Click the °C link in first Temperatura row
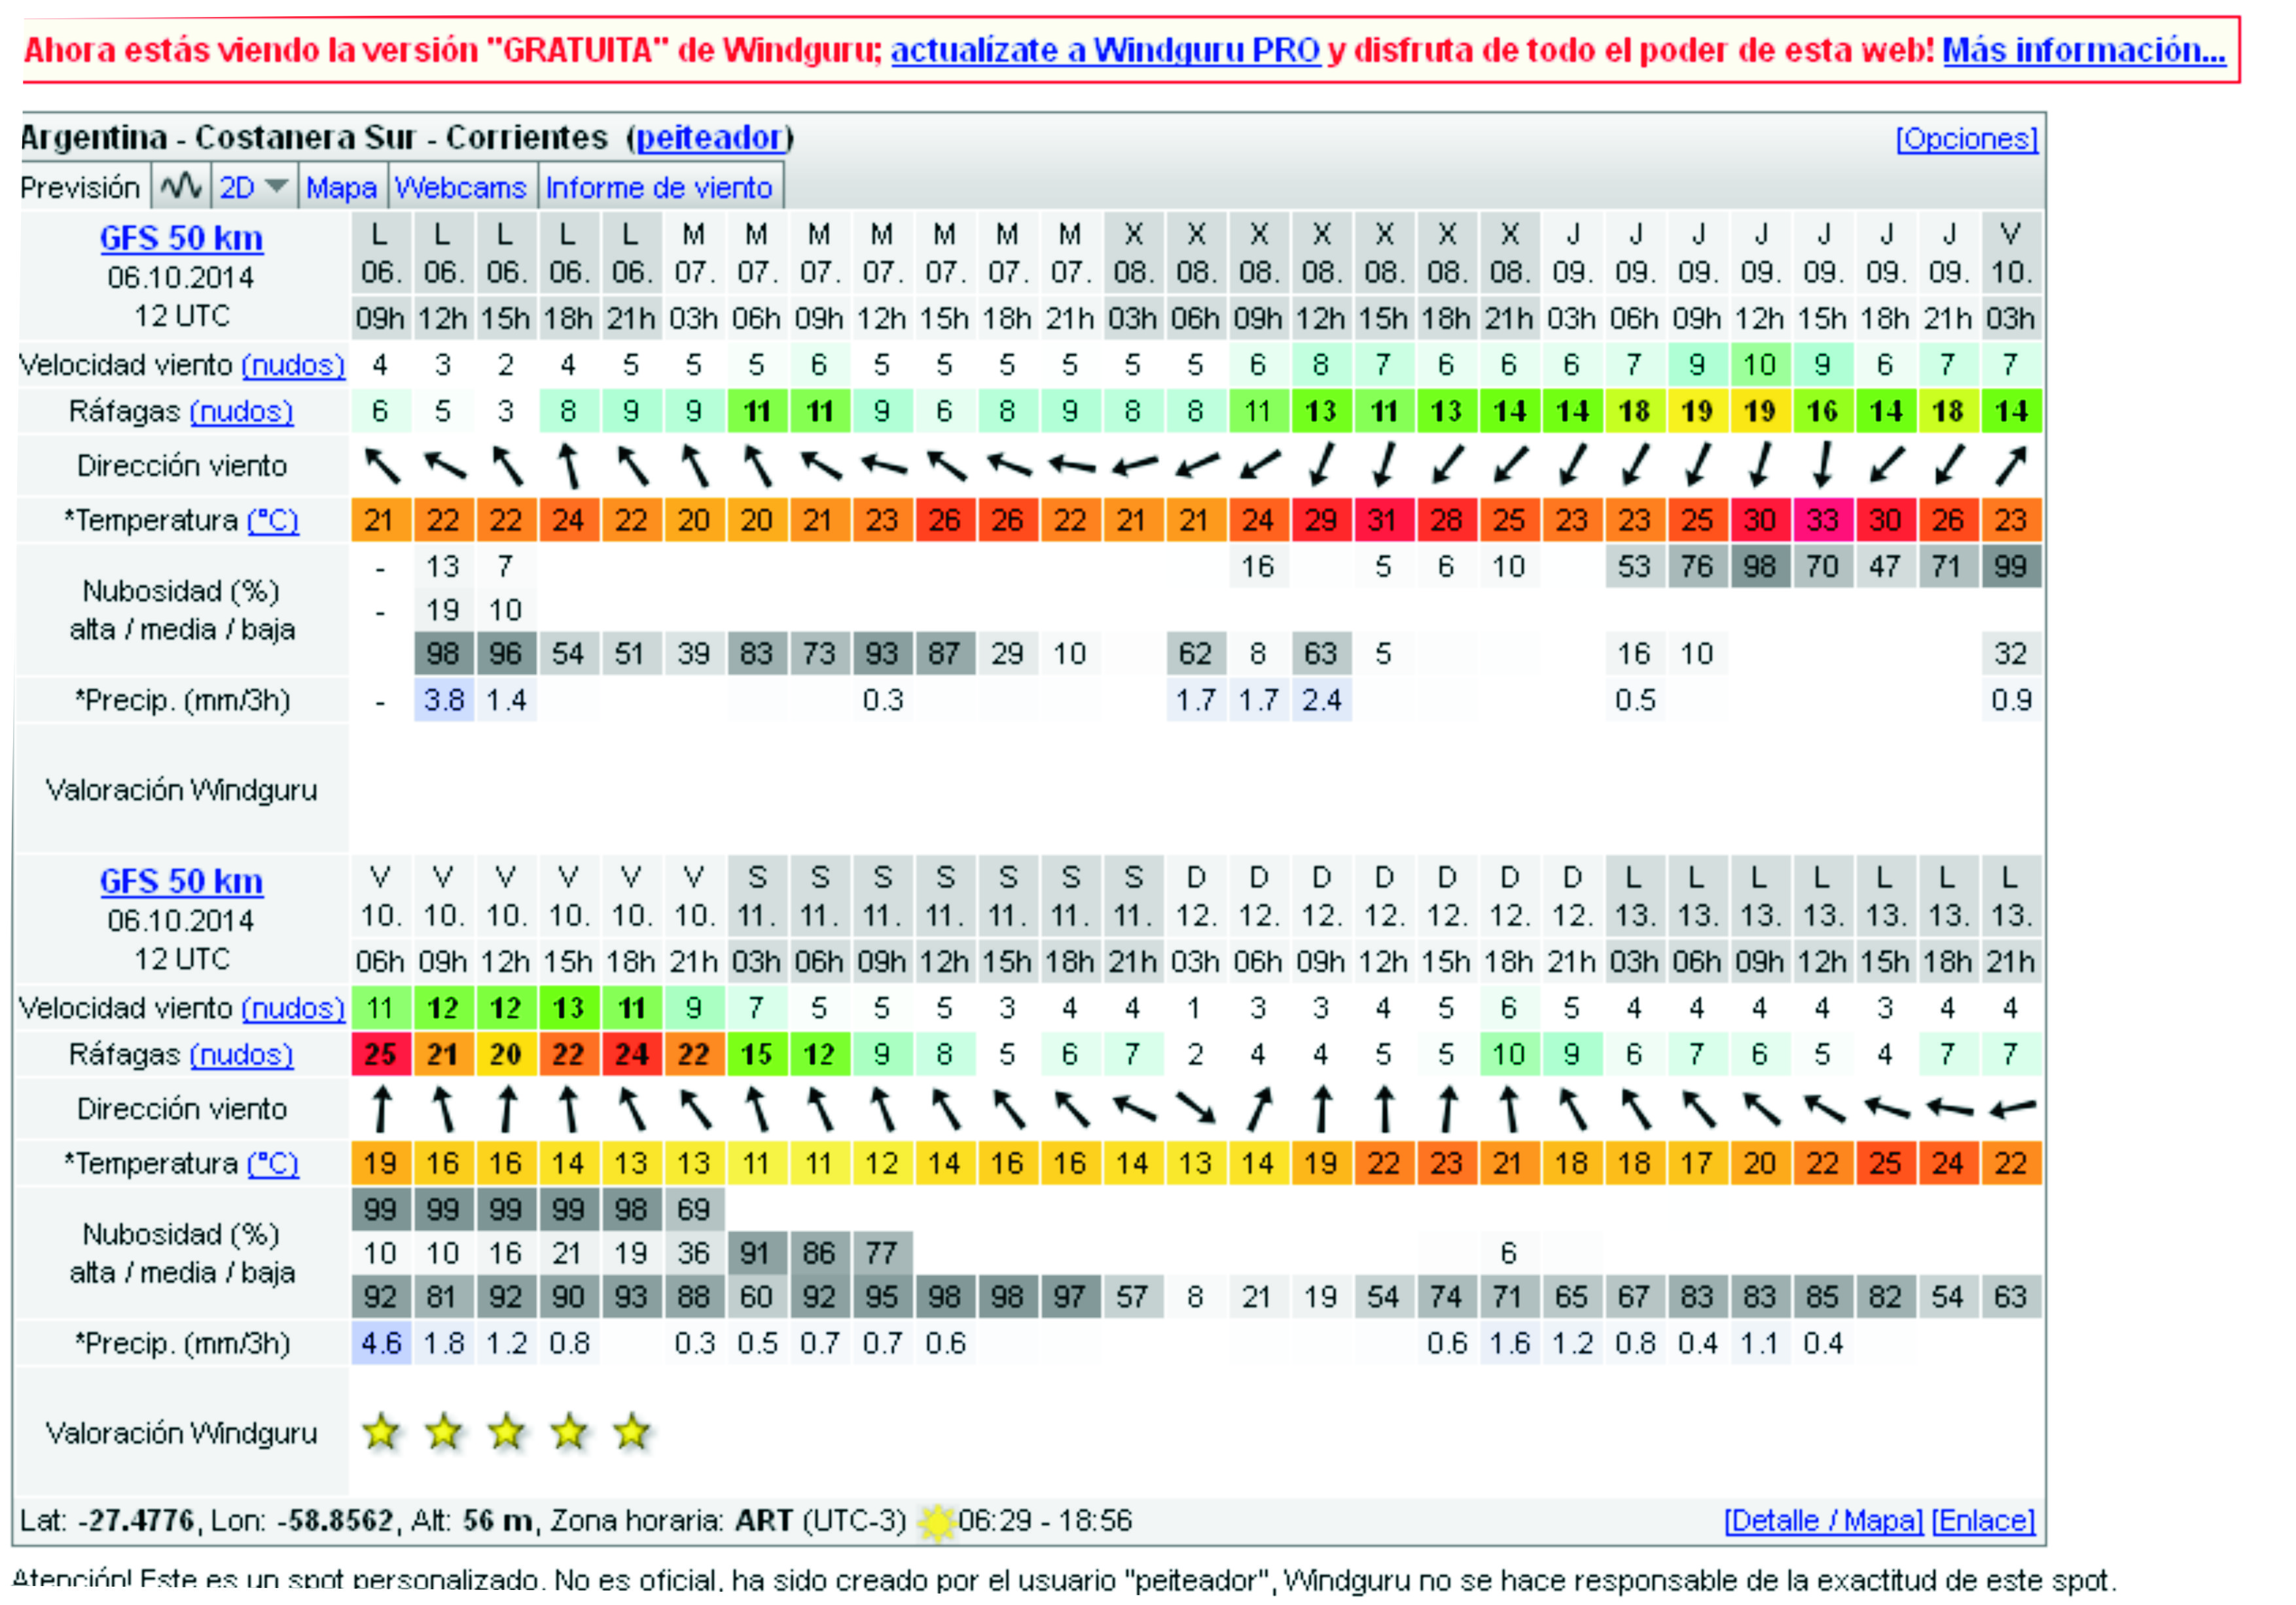Image resolution: width=2296 pixels, height=1605 pixels. click(x=273, y=521)
